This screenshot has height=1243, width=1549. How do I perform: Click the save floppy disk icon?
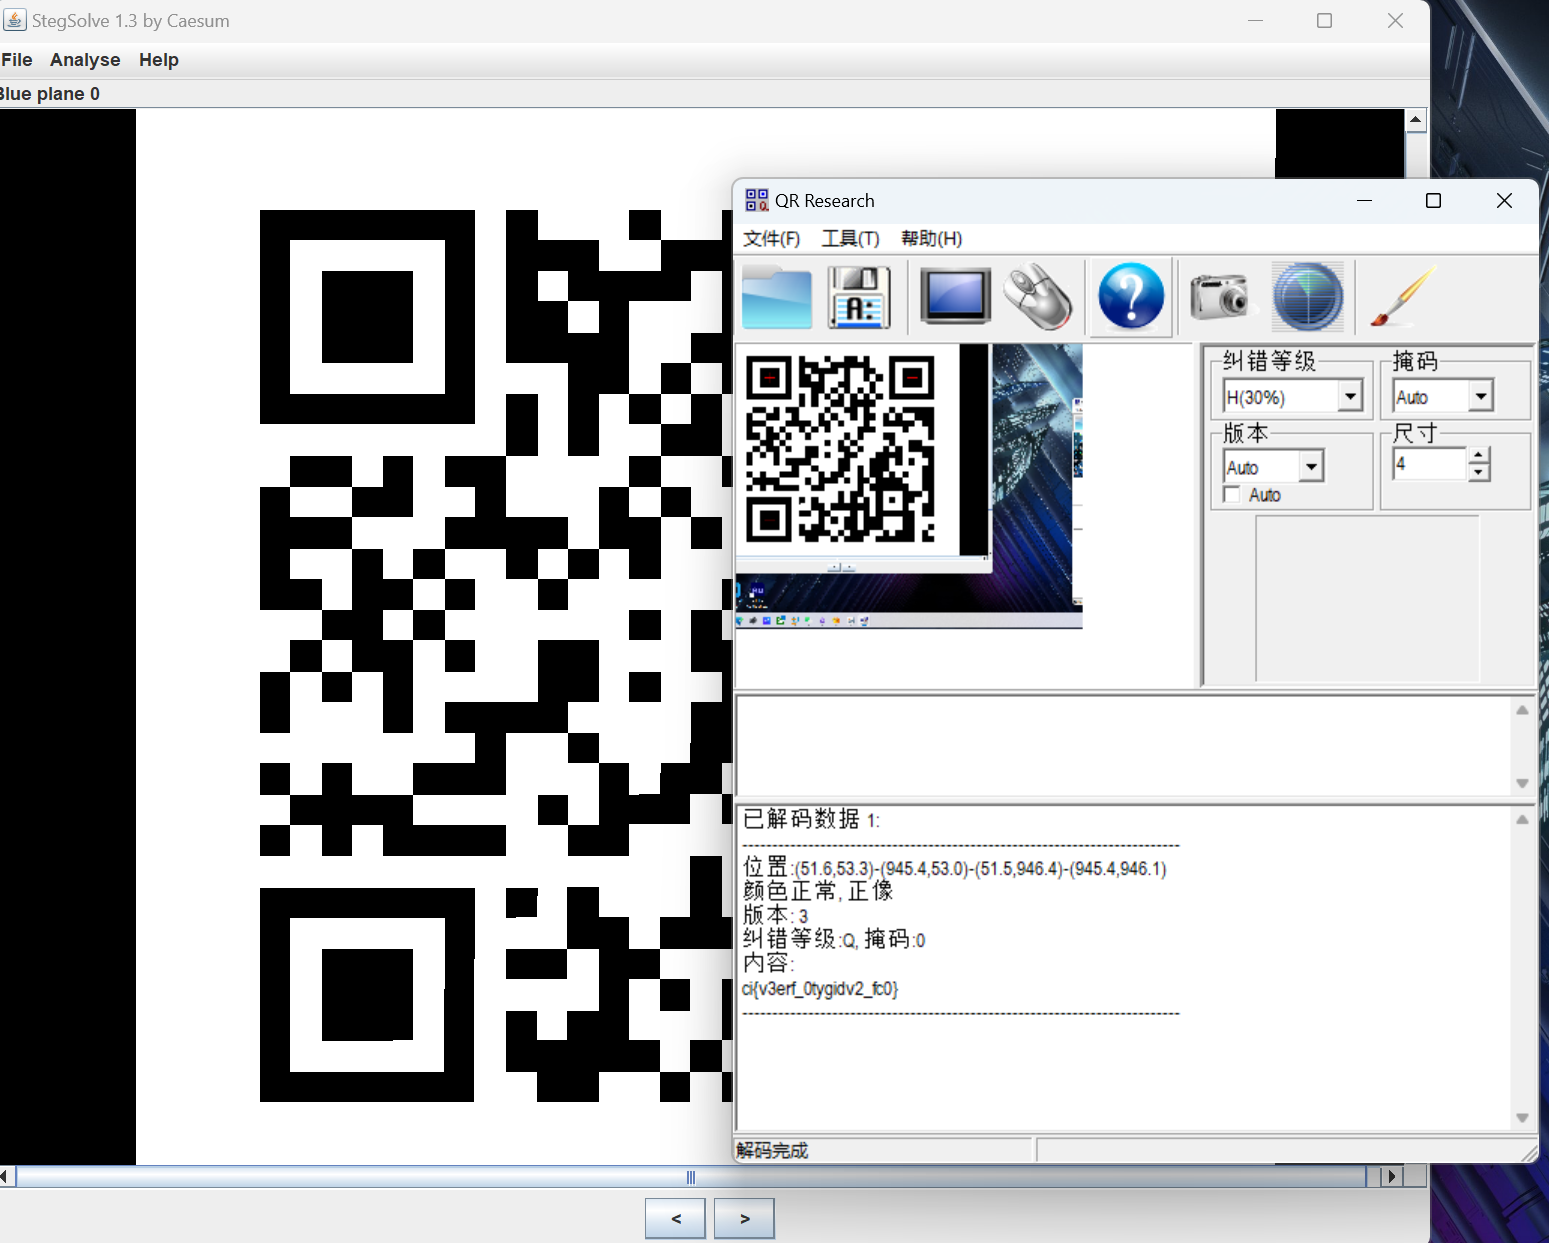pos(859,298)
